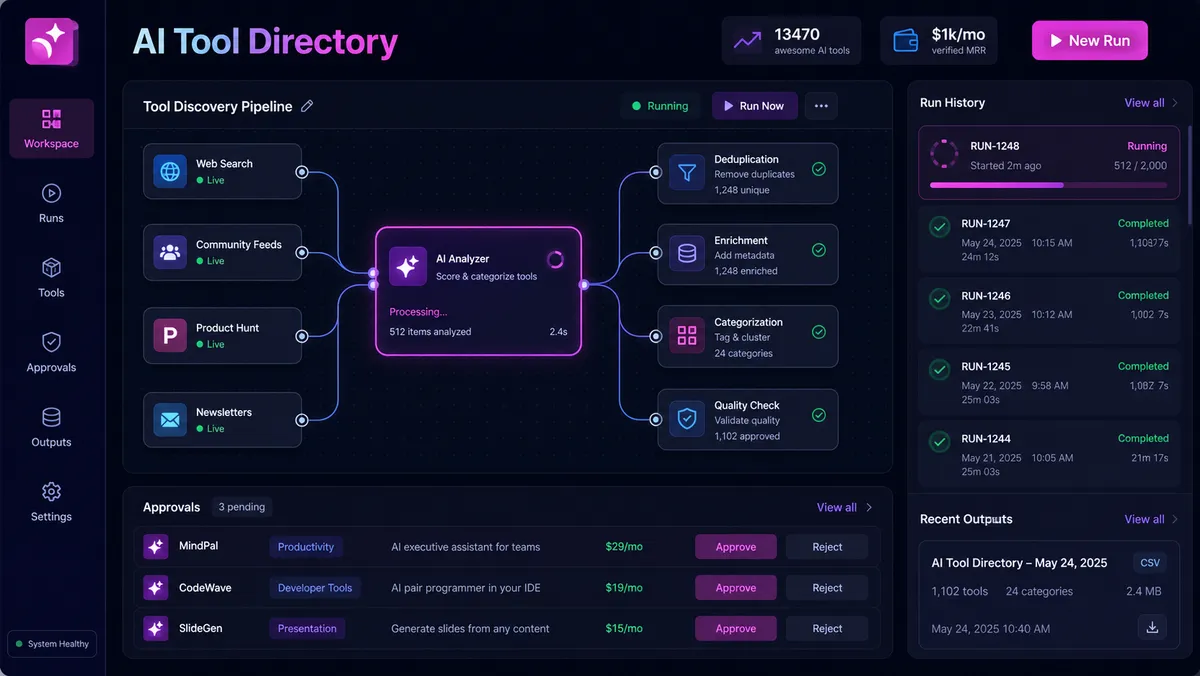Image resolution: width=1200 pixels, height=676 pixels.
Task: Toggle the Deduplication check mark
Action: (x=819, y=170)
